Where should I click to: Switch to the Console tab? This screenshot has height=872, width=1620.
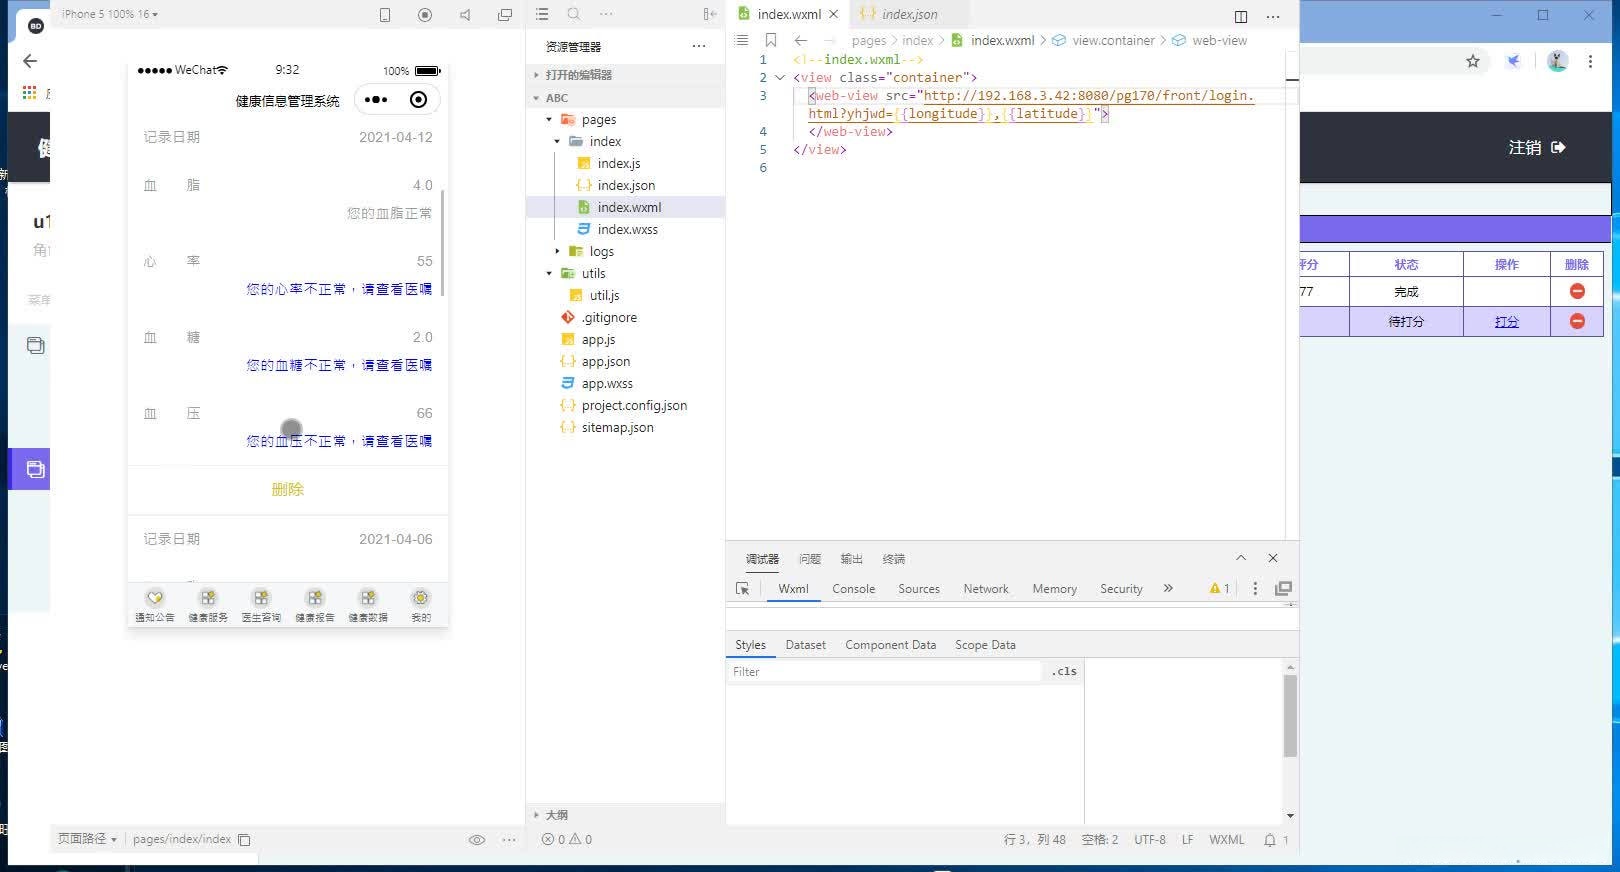853,589
